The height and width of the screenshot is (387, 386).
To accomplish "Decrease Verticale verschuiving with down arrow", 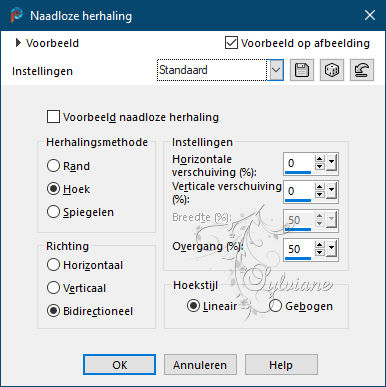I will [x=320, y=194].
